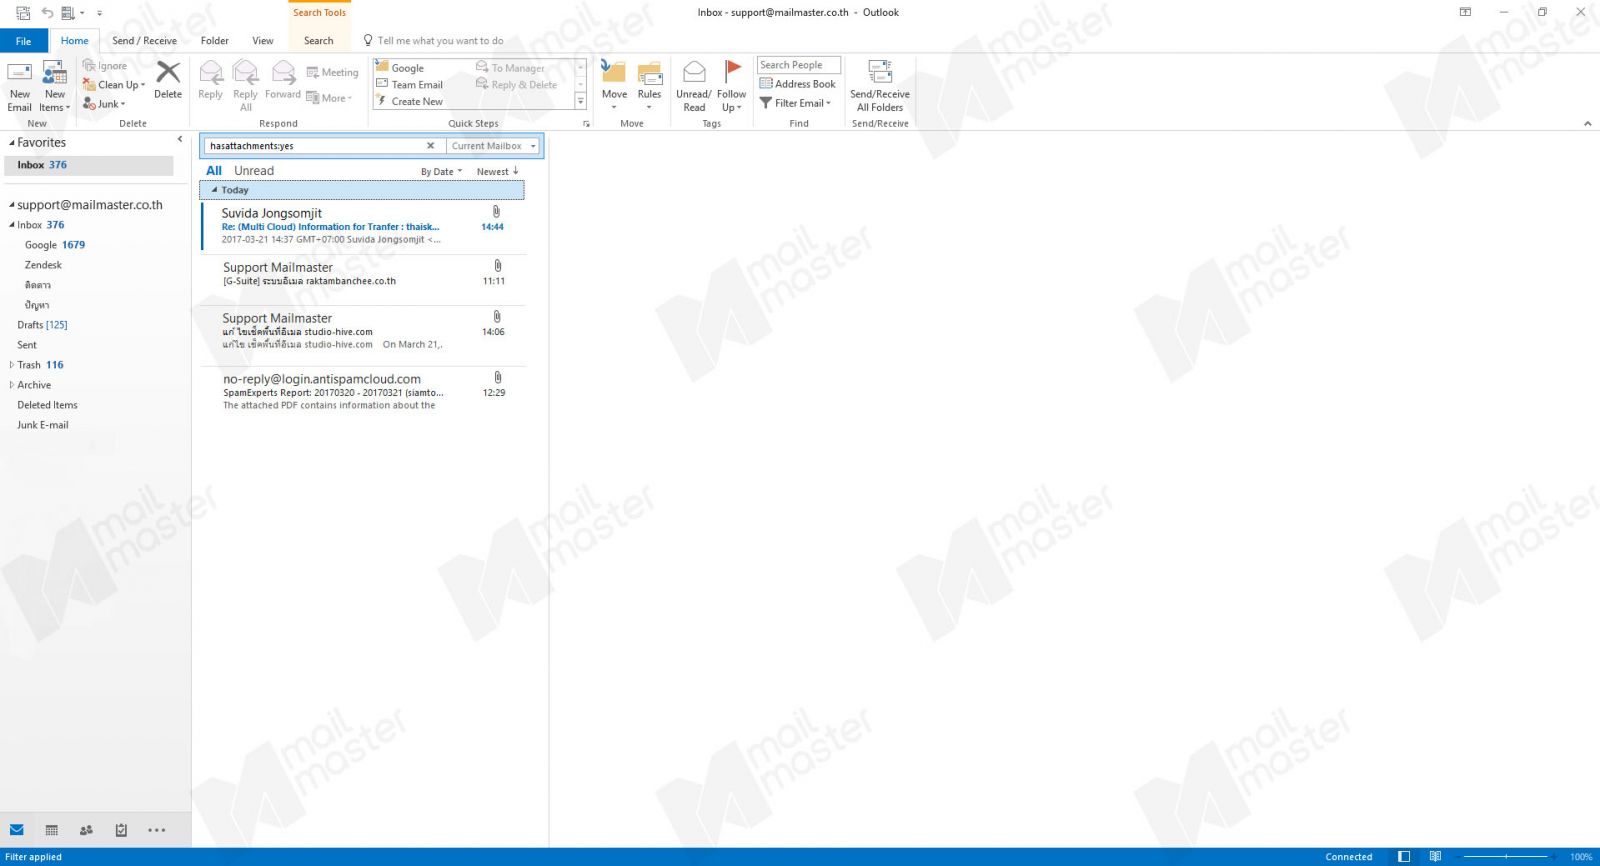
Task: Switch to People view
Action: click(x=86, y=830)
